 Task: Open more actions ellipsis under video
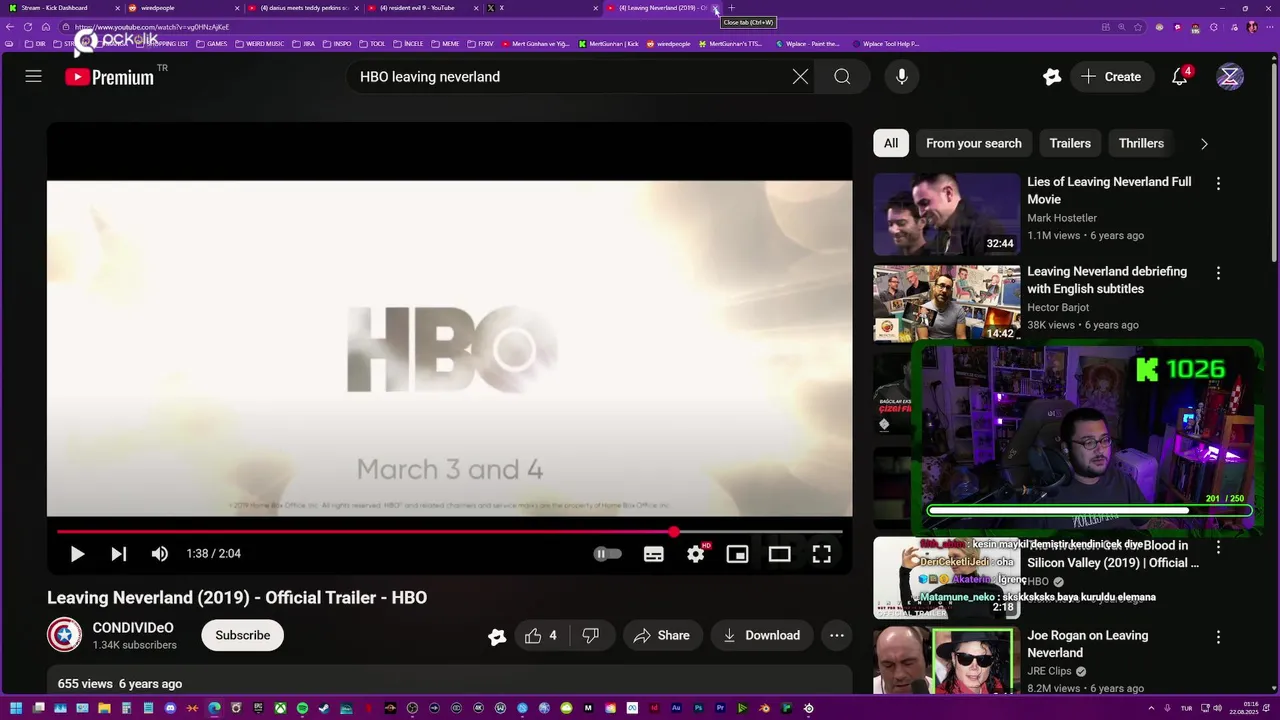(837, 635)
